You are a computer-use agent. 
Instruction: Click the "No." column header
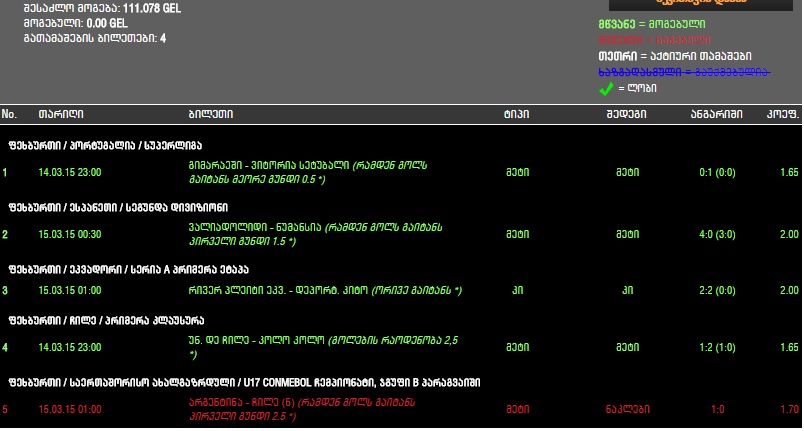point(9,114)
